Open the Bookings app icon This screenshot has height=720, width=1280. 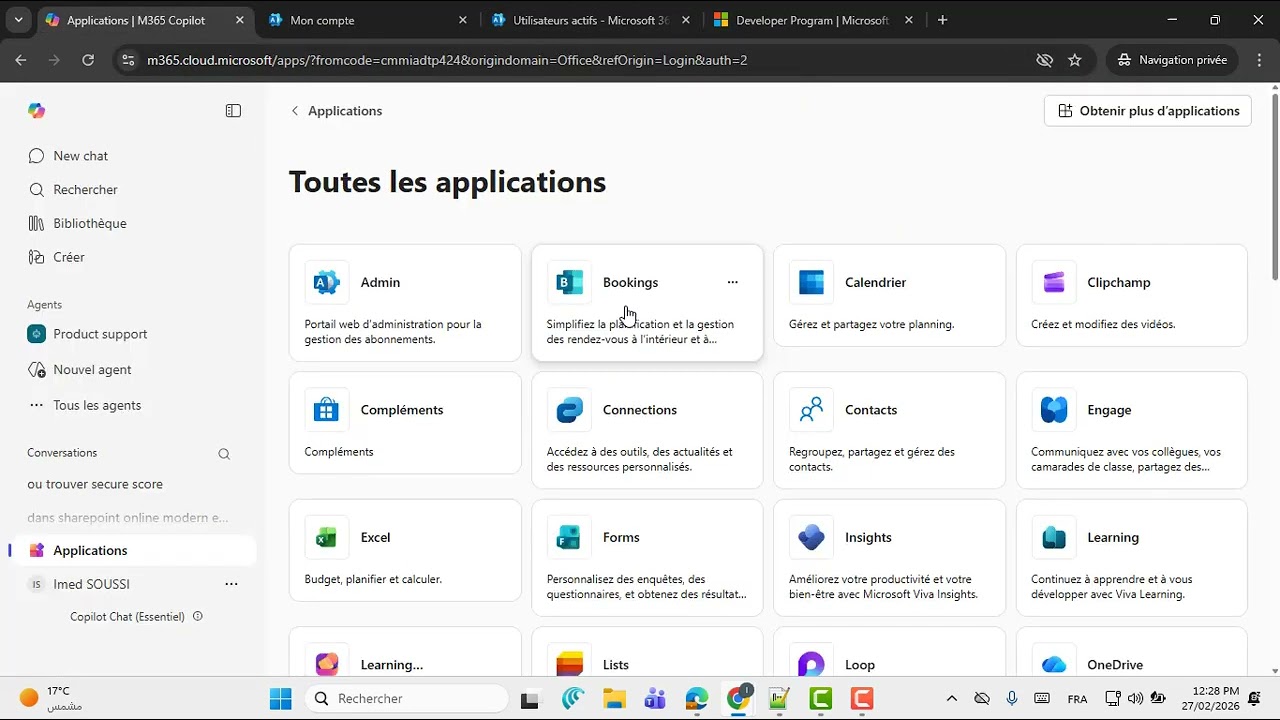pyautogui.click(x=569, y=282)
